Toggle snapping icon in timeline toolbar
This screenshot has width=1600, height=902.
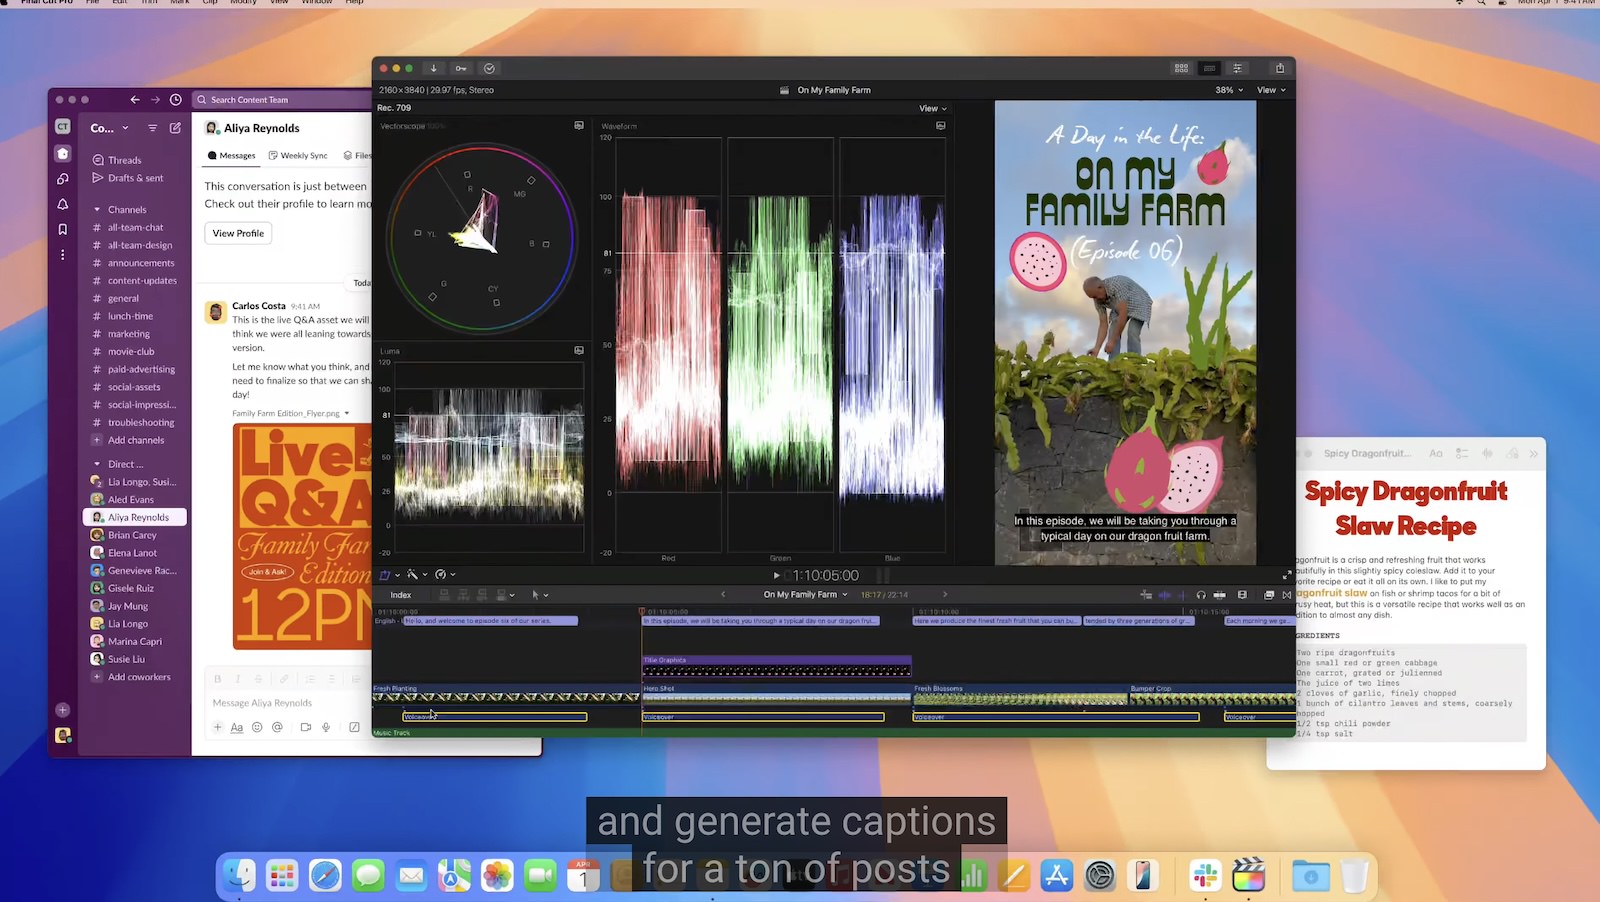1219,595
